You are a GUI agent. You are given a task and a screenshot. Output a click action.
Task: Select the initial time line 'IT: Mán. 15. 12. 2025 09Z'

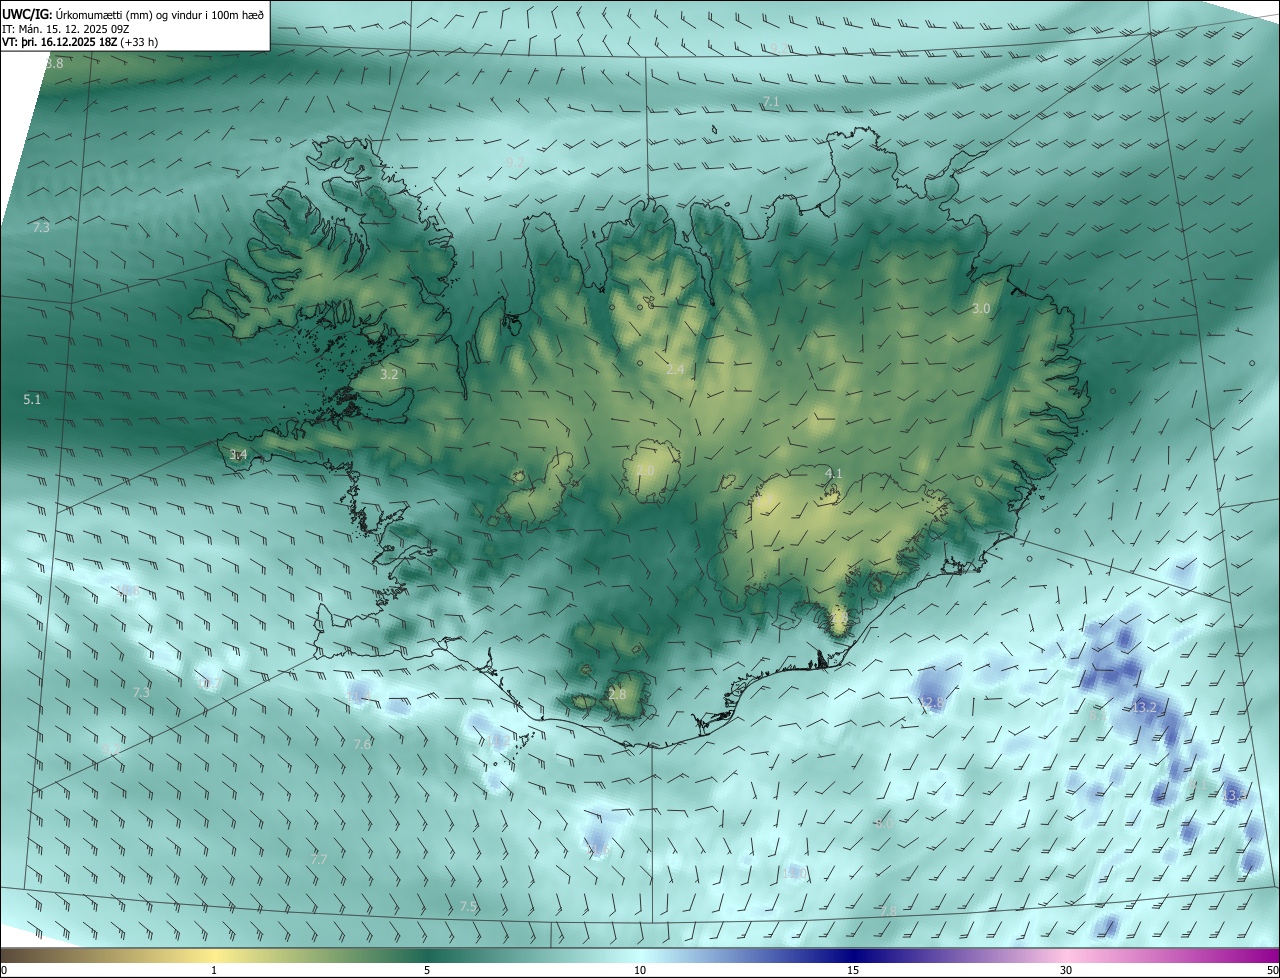(x=66, y=28)
